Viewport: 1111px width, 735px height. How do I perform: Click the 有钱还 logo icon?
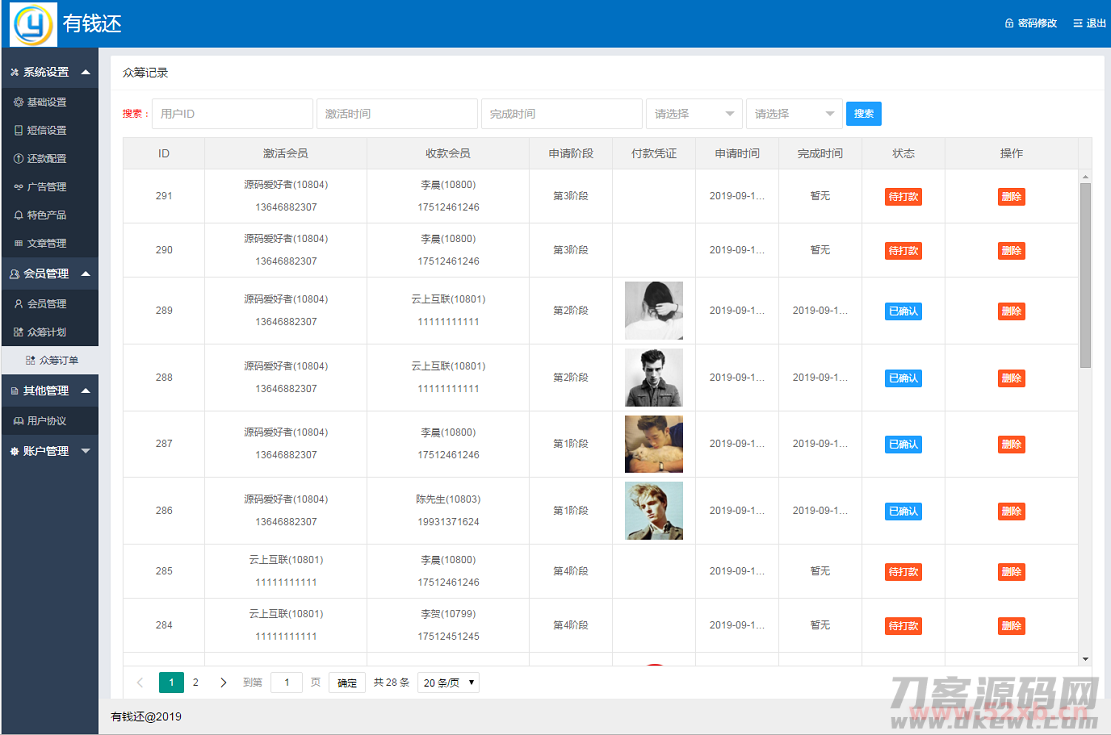point(32,24)
